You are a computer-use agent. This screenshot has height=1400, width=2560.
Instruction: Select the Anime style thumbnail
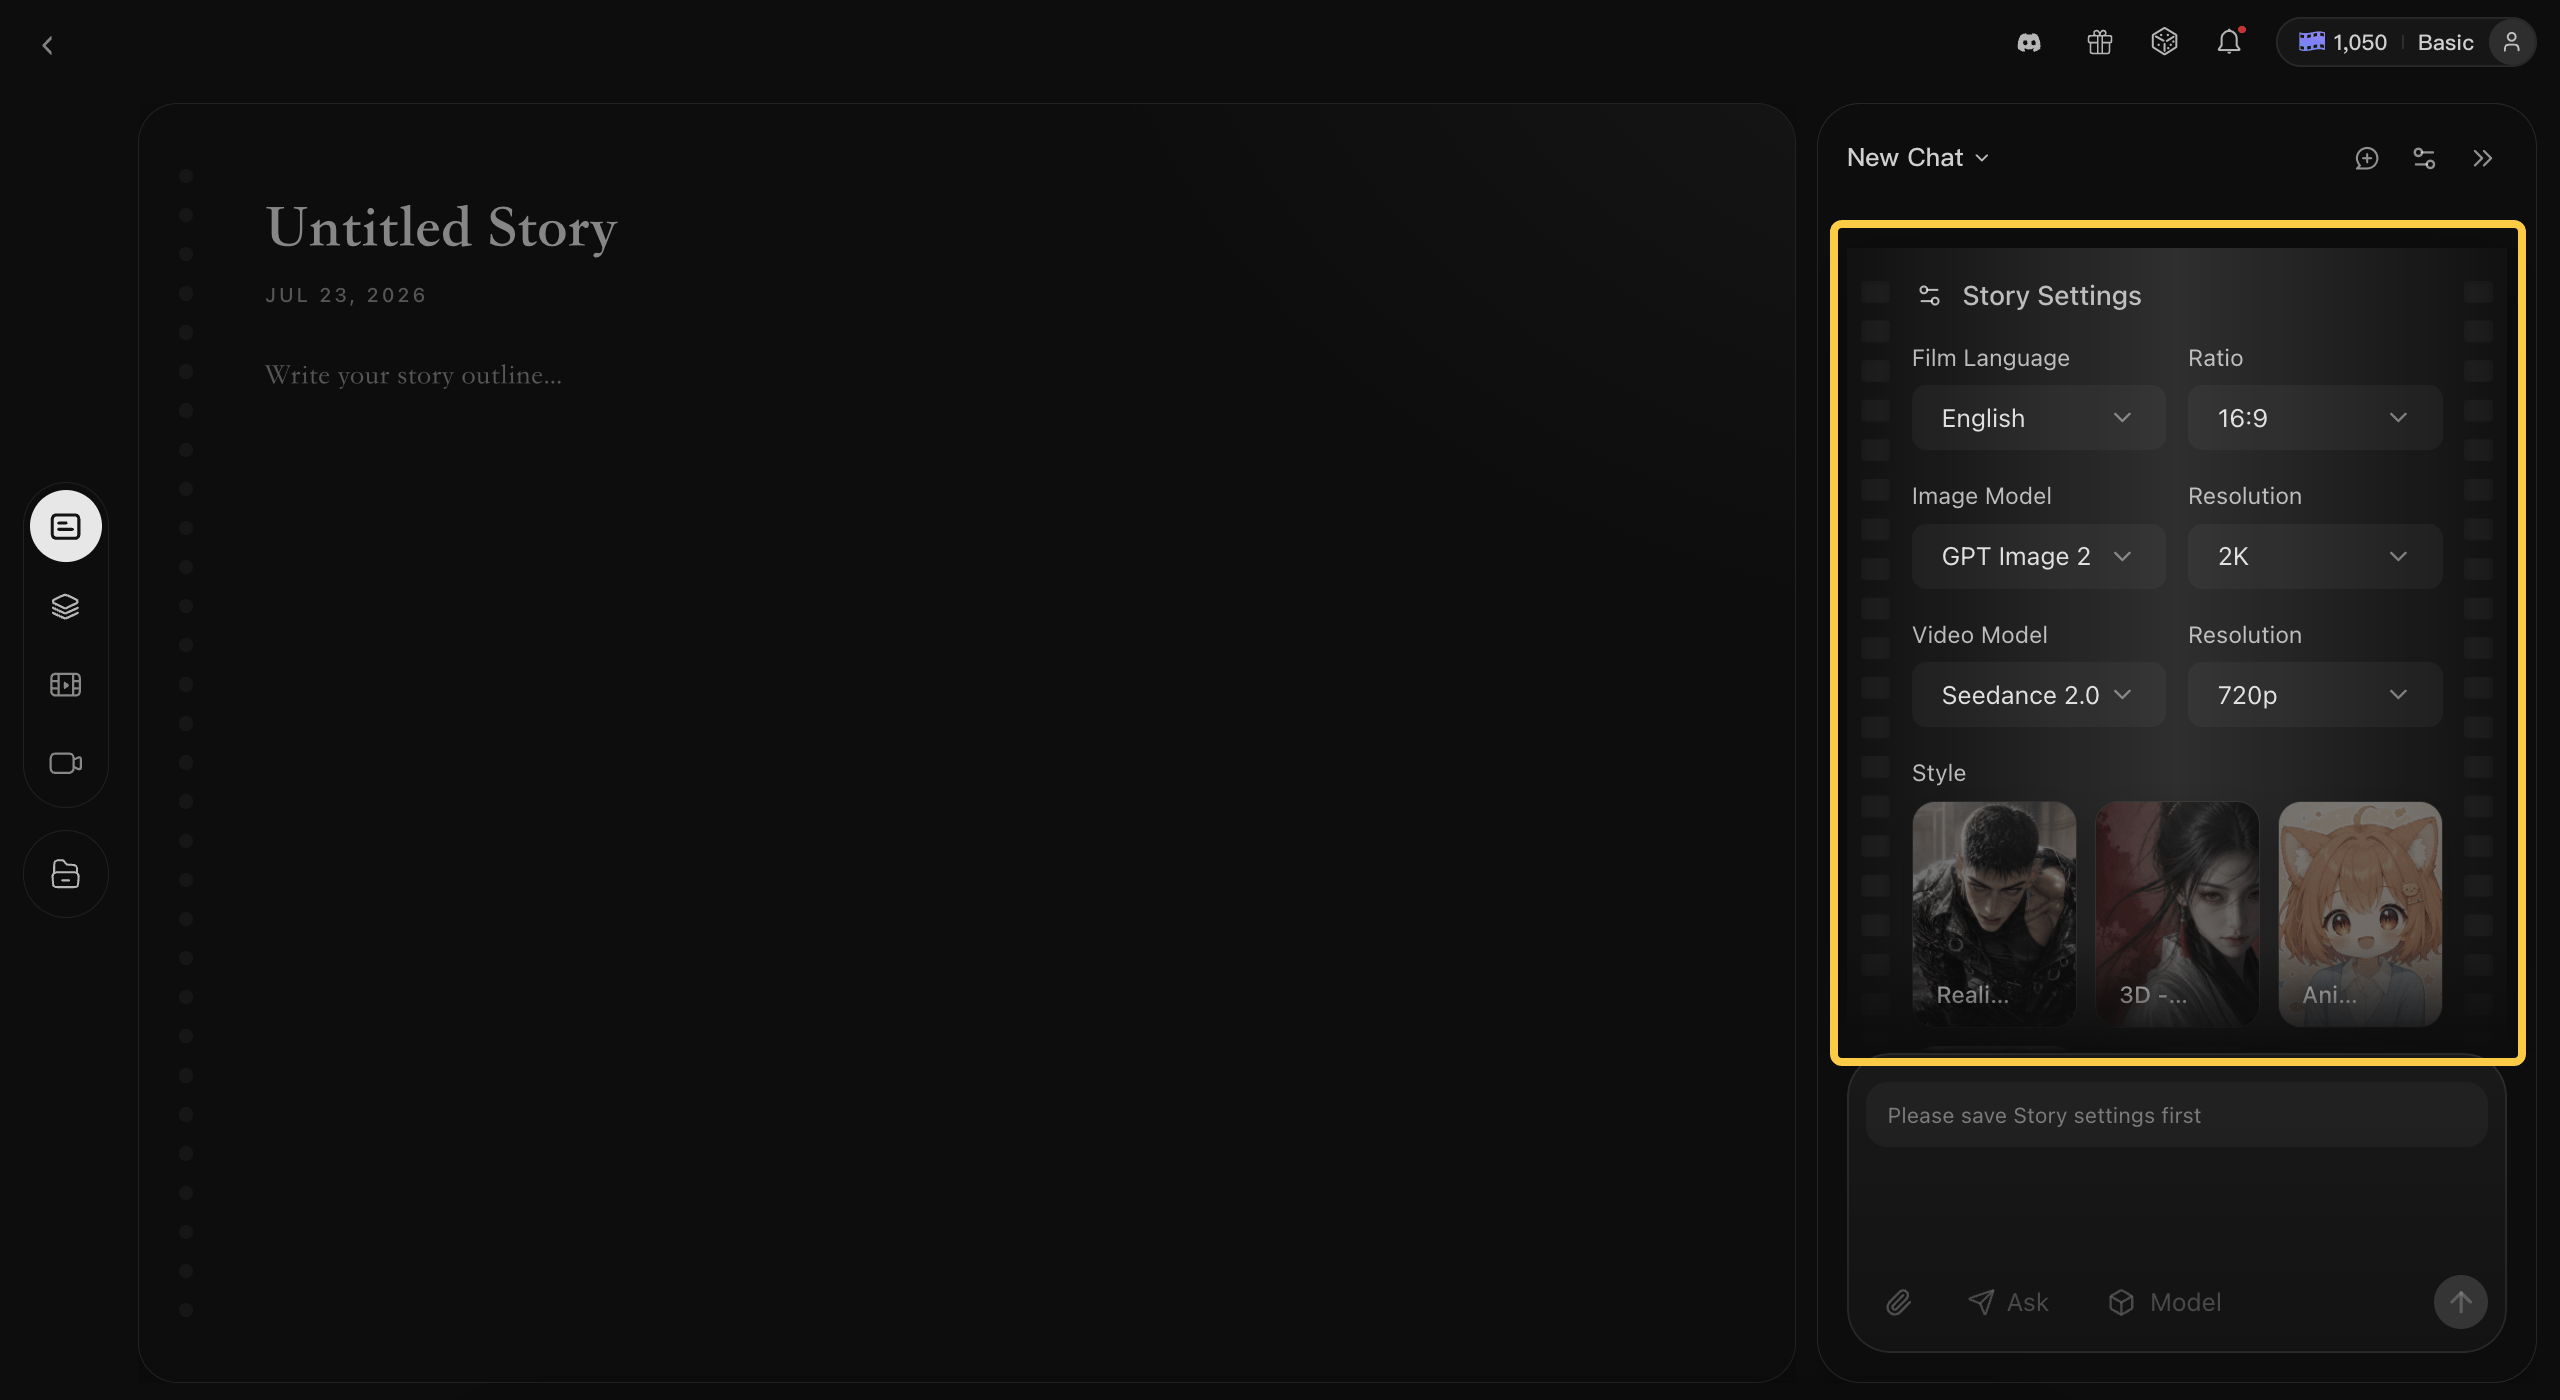[x=2360, y=913]
